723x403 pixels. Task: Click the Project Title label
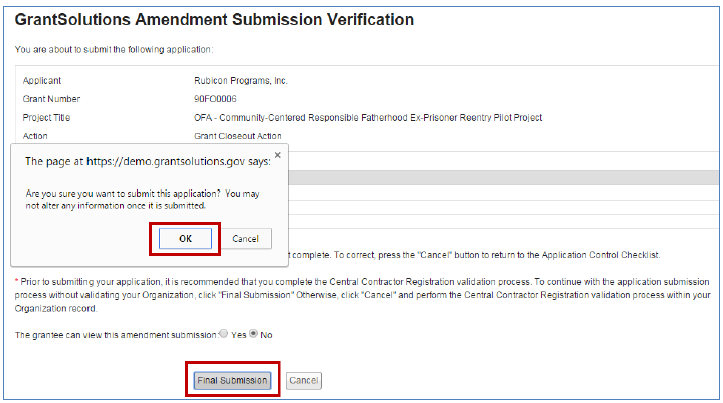click(46, 117)
